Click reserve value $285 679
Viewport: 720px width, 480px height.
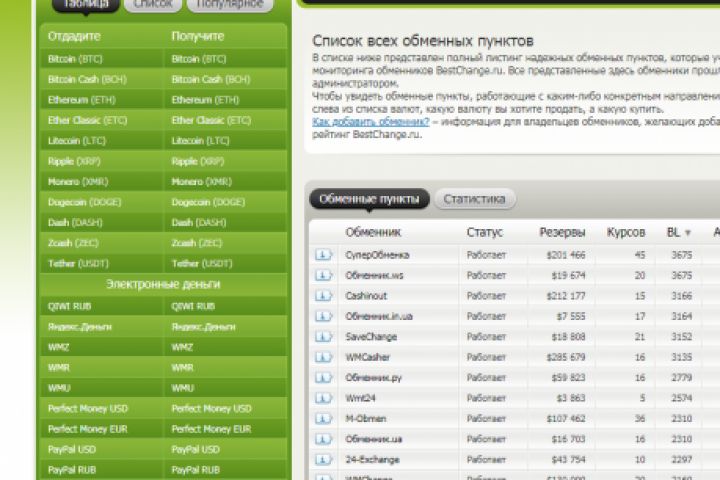click(x=566, y=357)
